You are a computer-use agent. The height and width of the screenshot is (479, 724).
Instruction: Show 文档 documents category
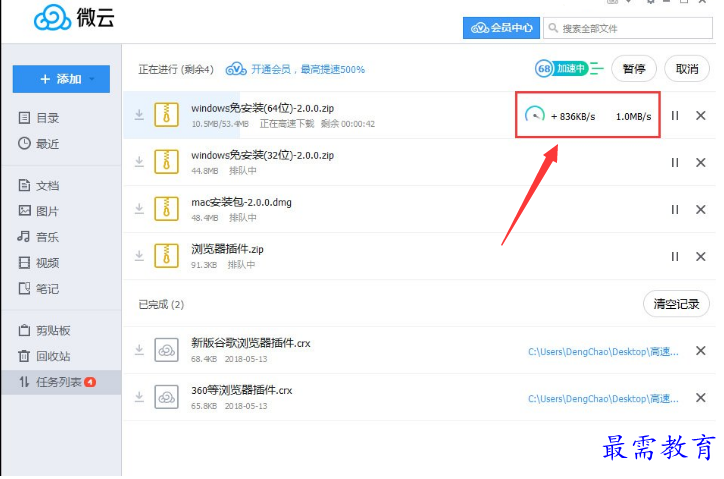[39, 186]
